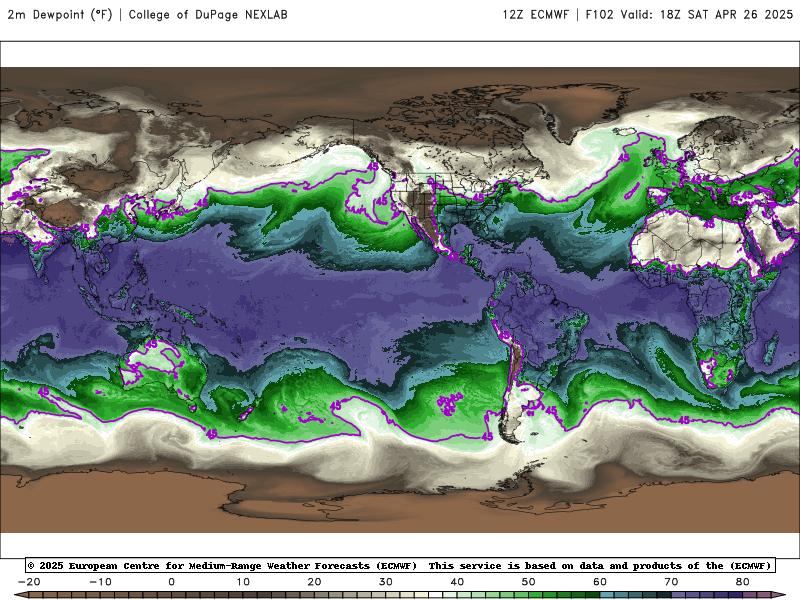Click the "10" color scale label
Screen dimensions: 800x600
[243, 582]
